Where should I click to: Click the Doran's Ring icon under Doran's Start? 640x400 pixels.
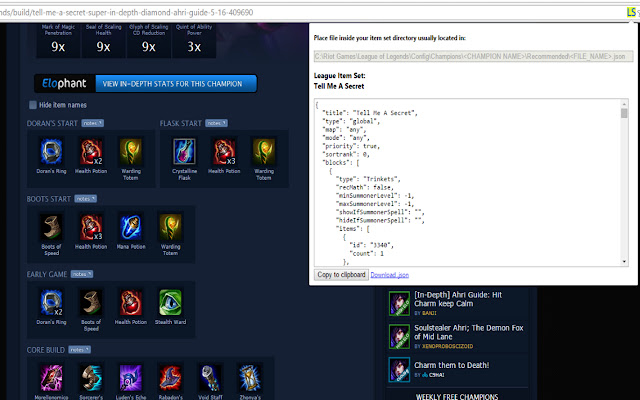point(51,151)
